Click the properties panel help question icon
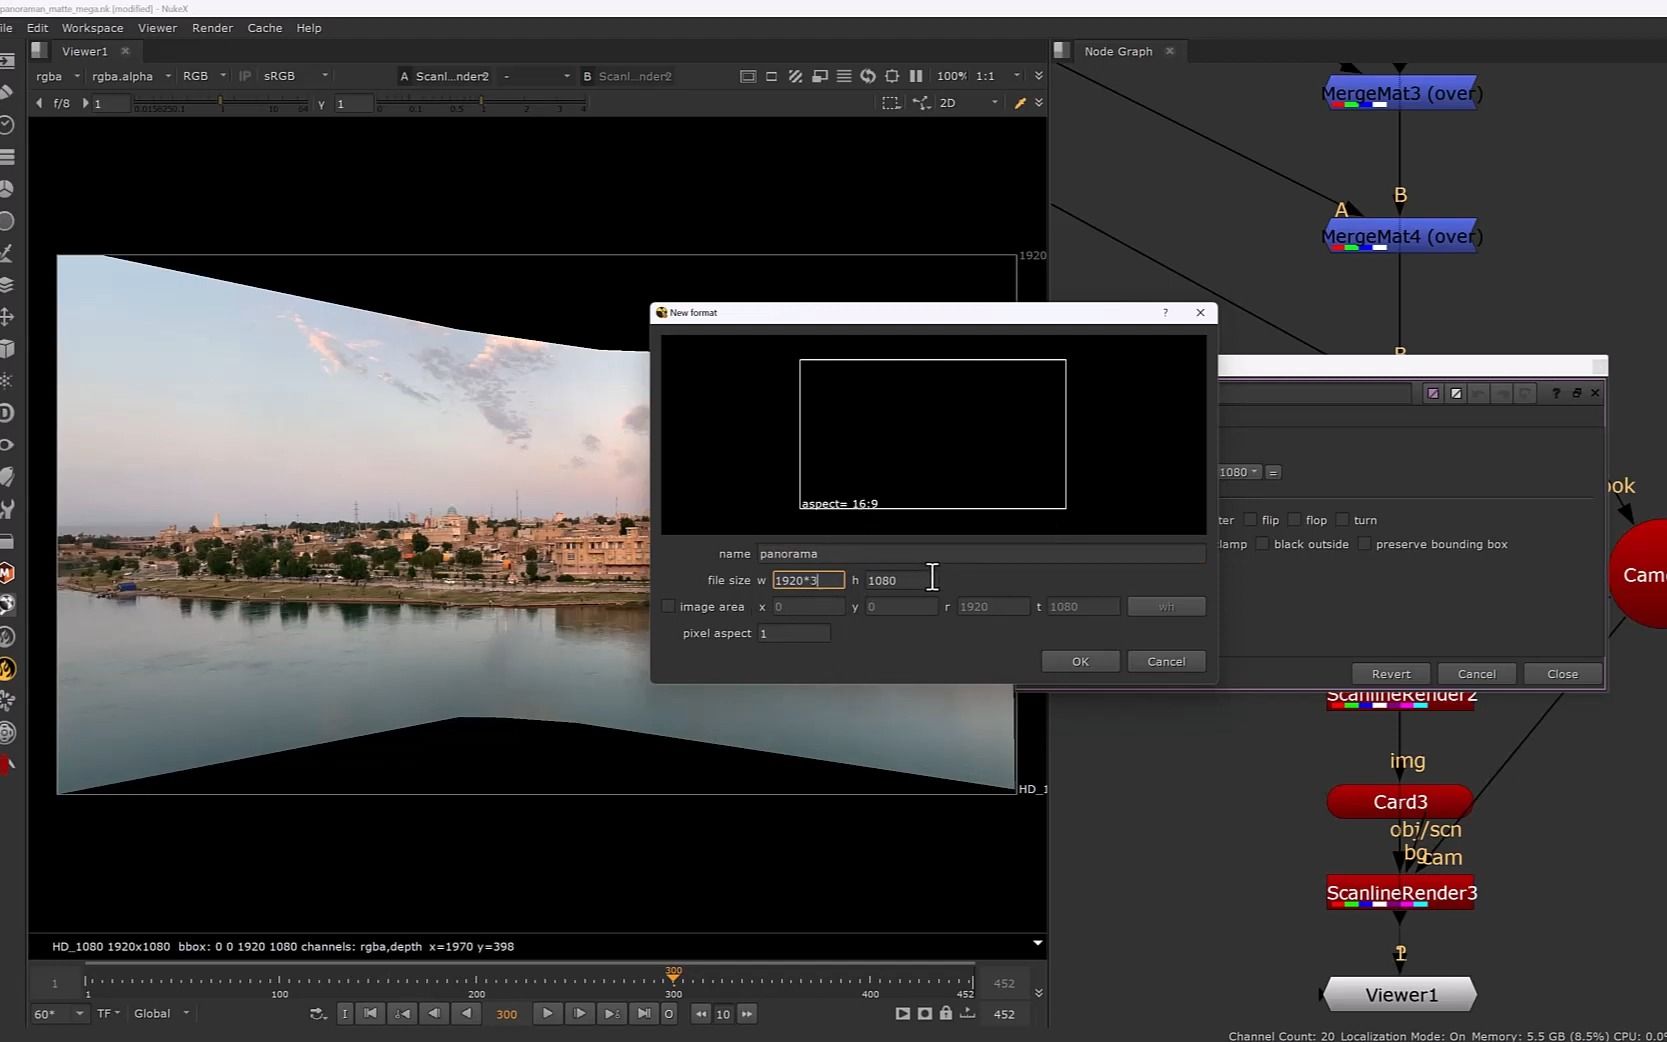Screen dimensions: 1667x1042 pyautogui.click(x=1555, y=393)
